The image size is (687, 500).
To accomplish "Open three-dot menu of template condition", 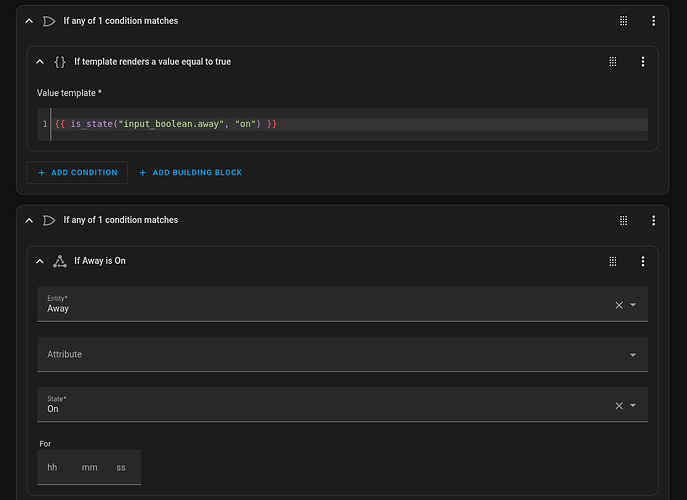I will (x=642, y=62).
